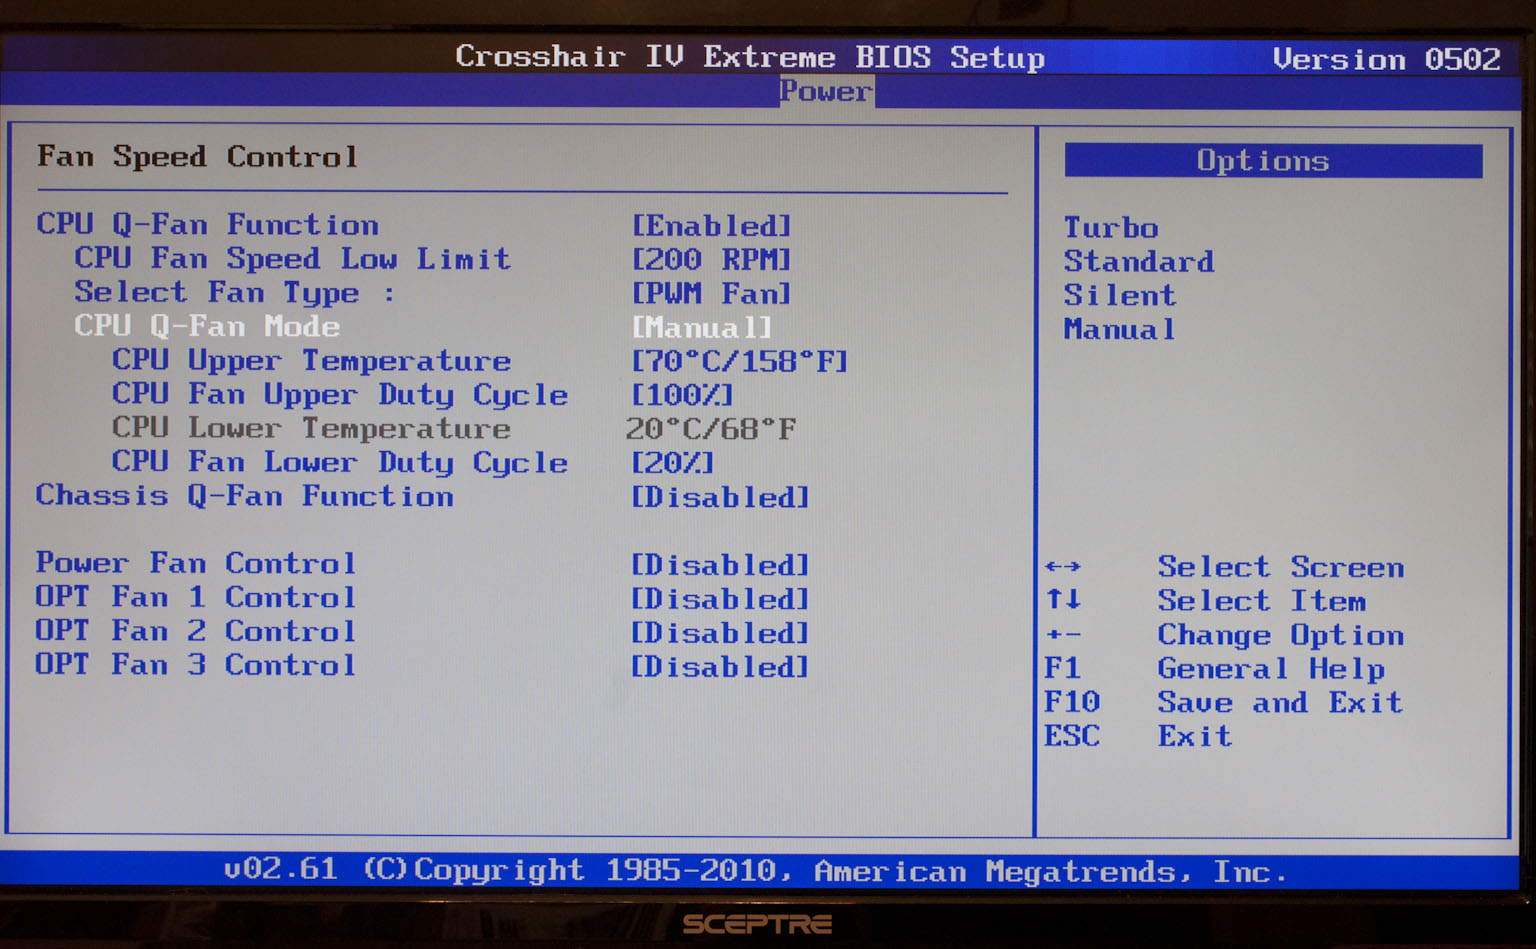Viewport: 1536px width, 949px height.
Task: Toggle Chassis Q-Fan Function [Disabled] value
Action: [720, 498]
